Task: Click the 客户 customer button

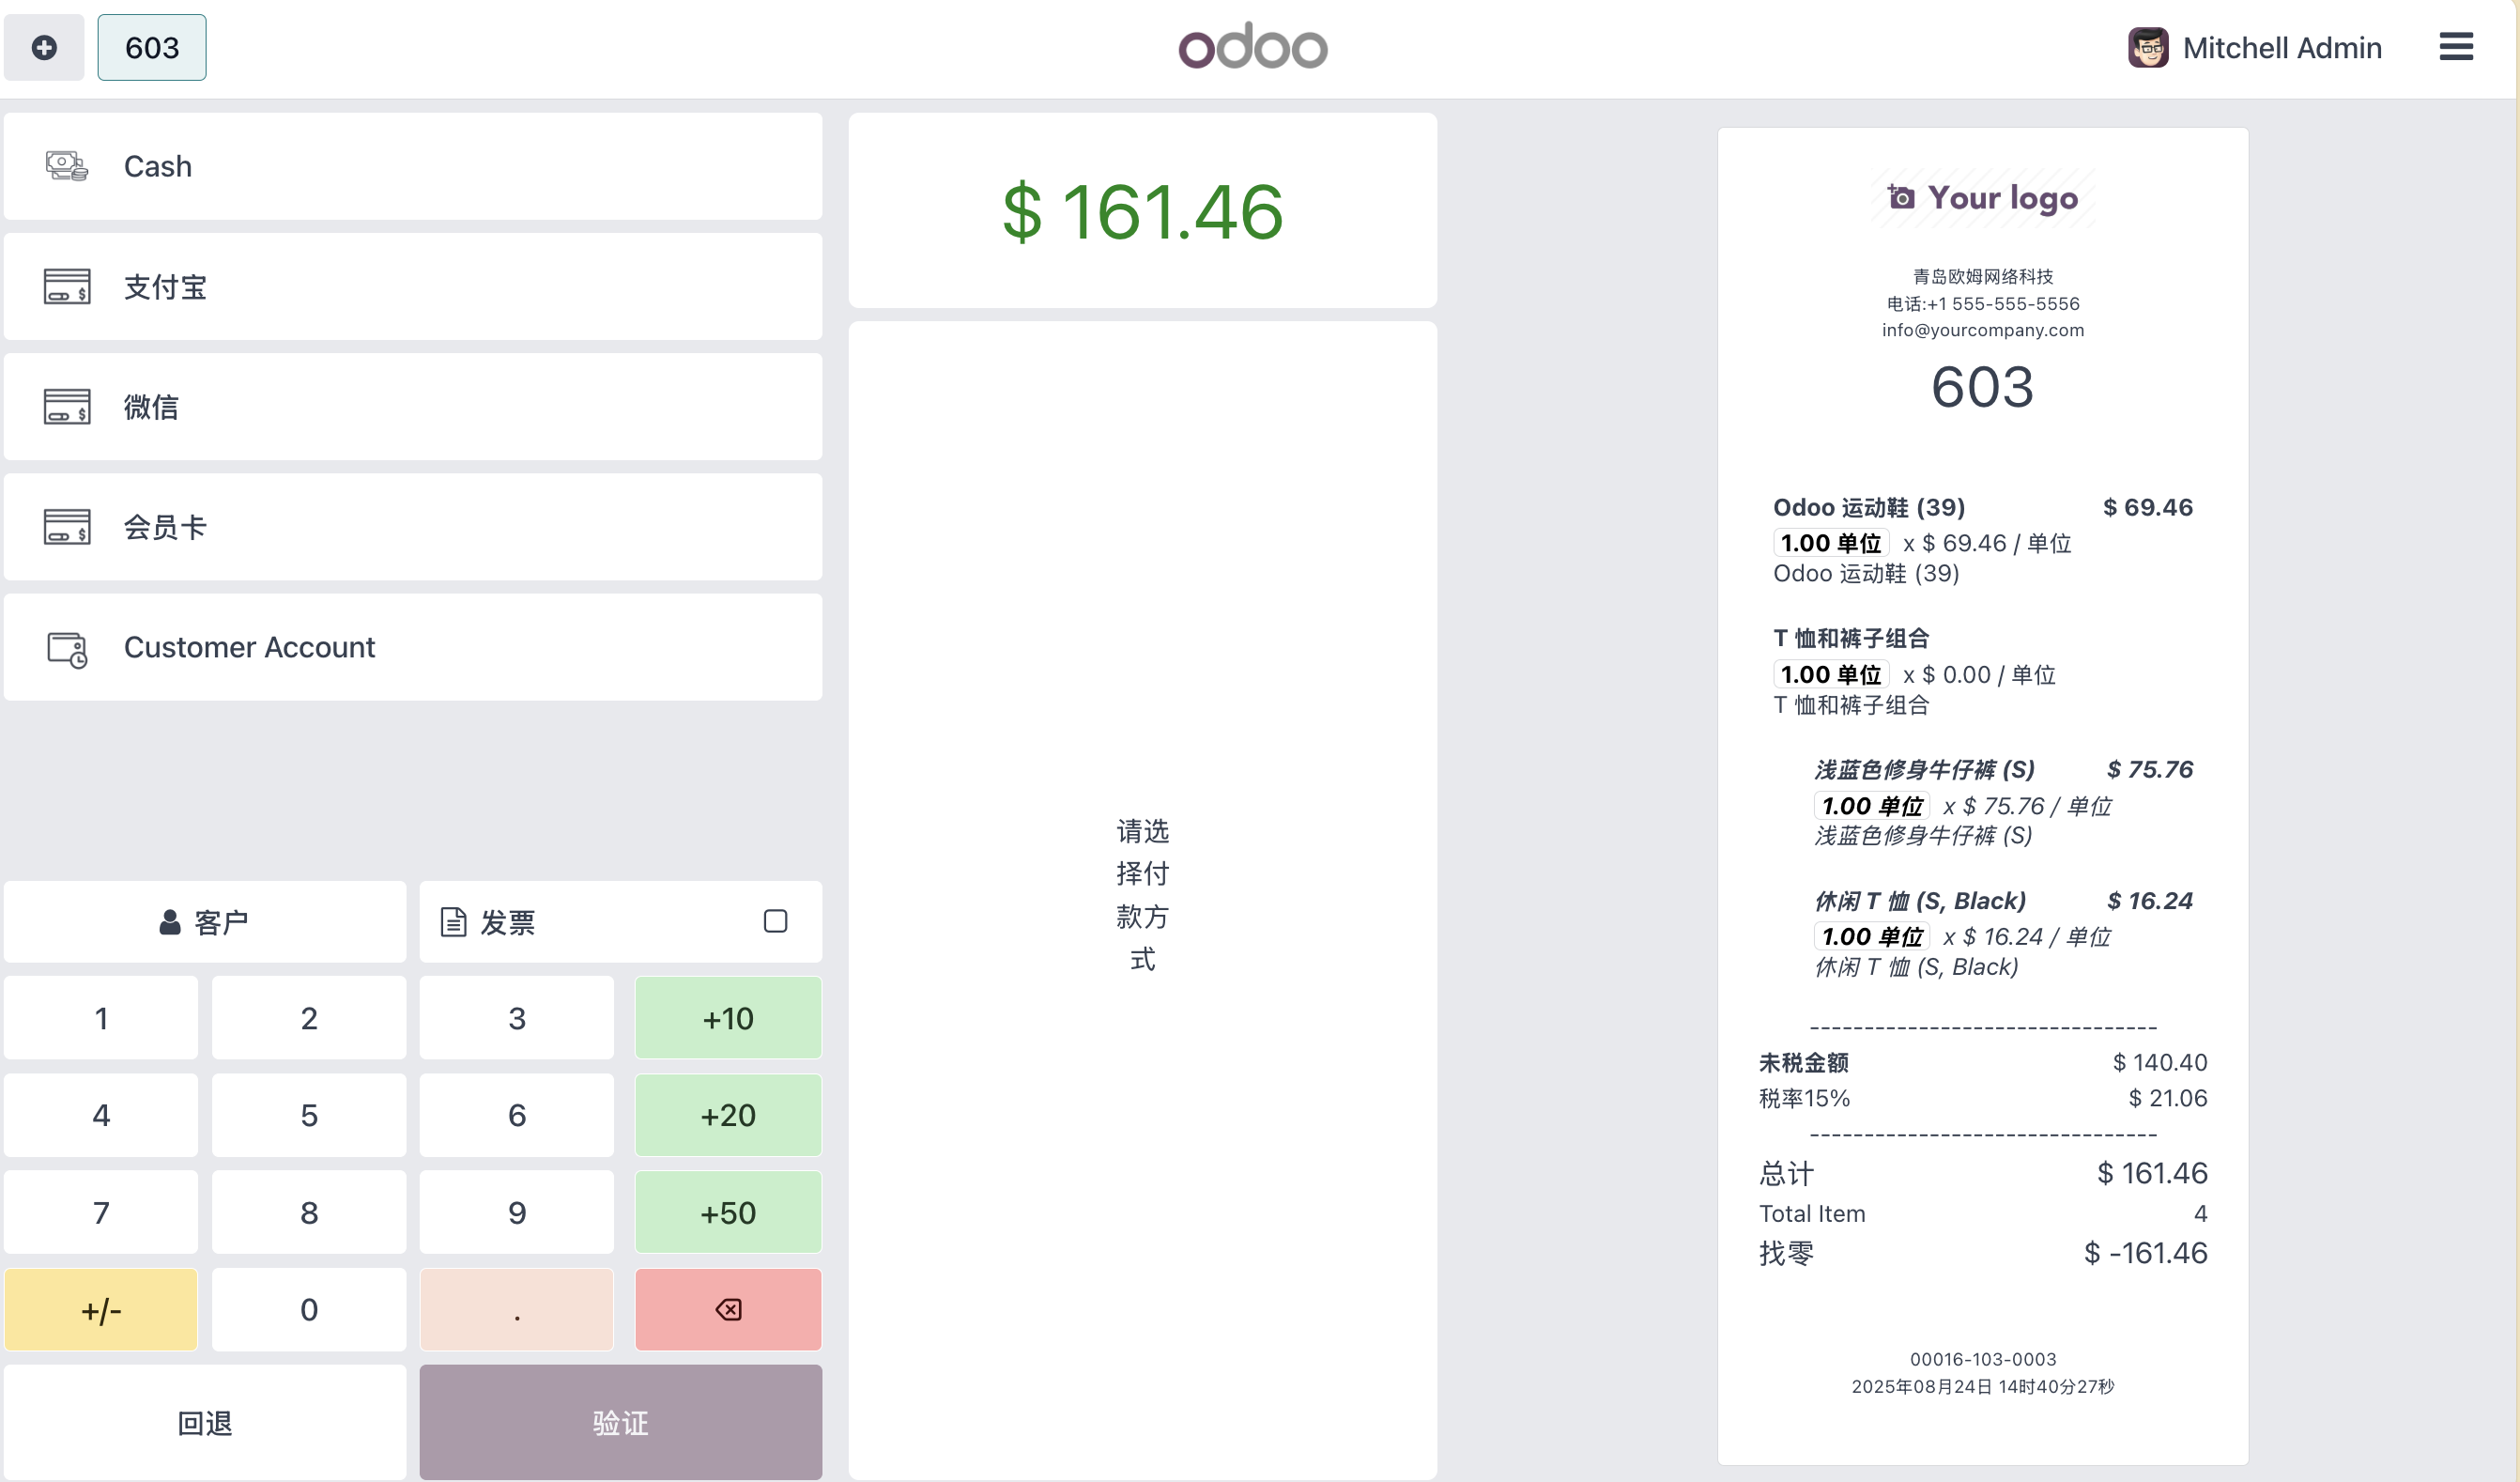Action: pos(204,922)
